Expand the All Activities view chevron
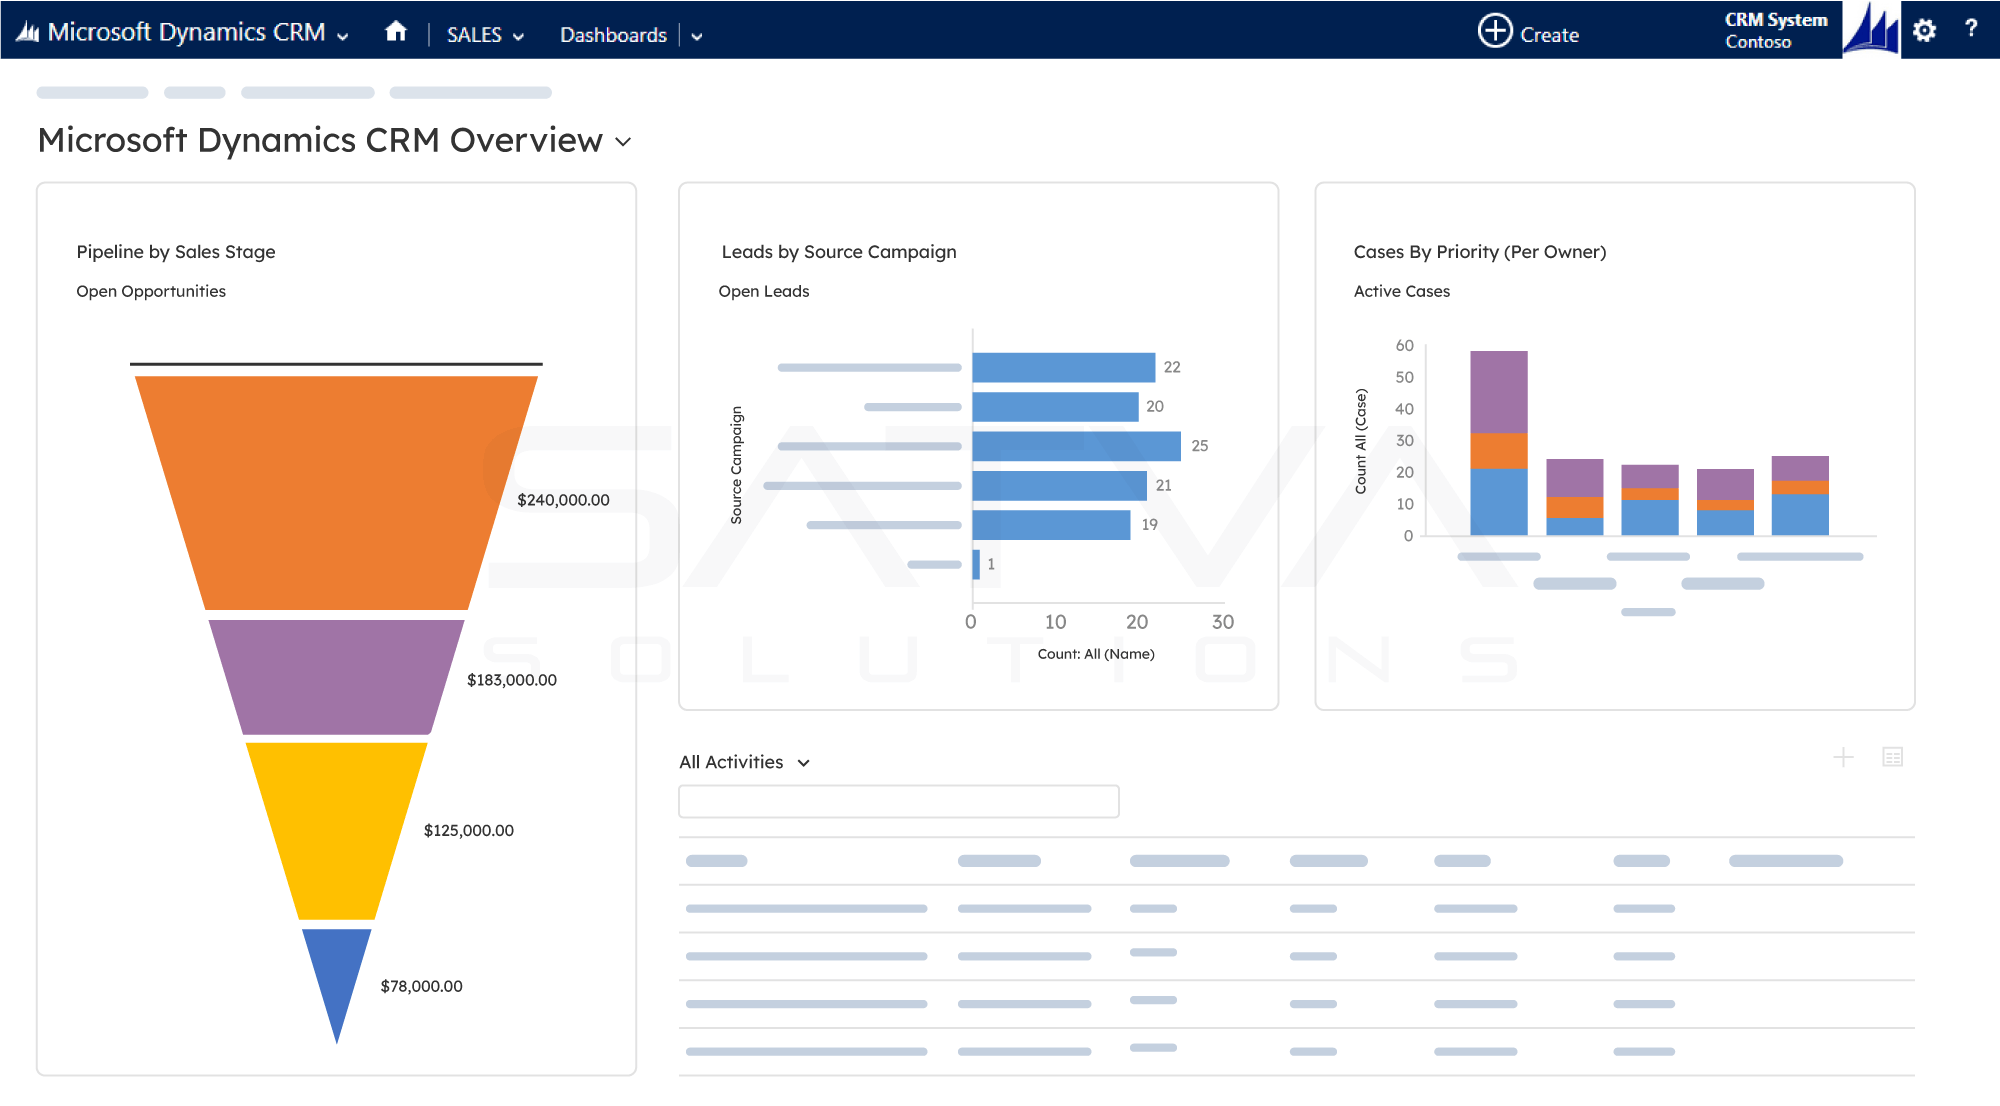This screenshot has height=1106, width=2000. click(x=803, y=763)
